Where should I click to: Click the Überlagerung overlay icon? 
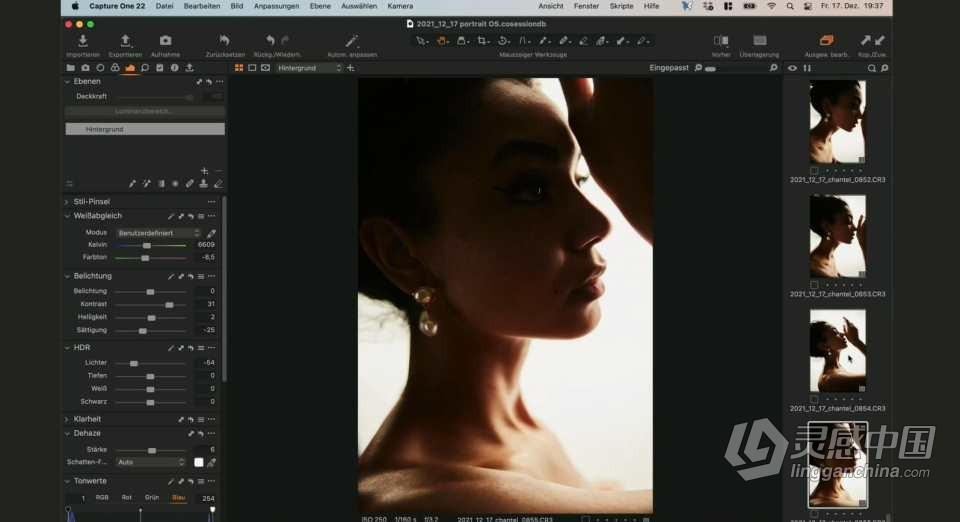pos(759,41)
